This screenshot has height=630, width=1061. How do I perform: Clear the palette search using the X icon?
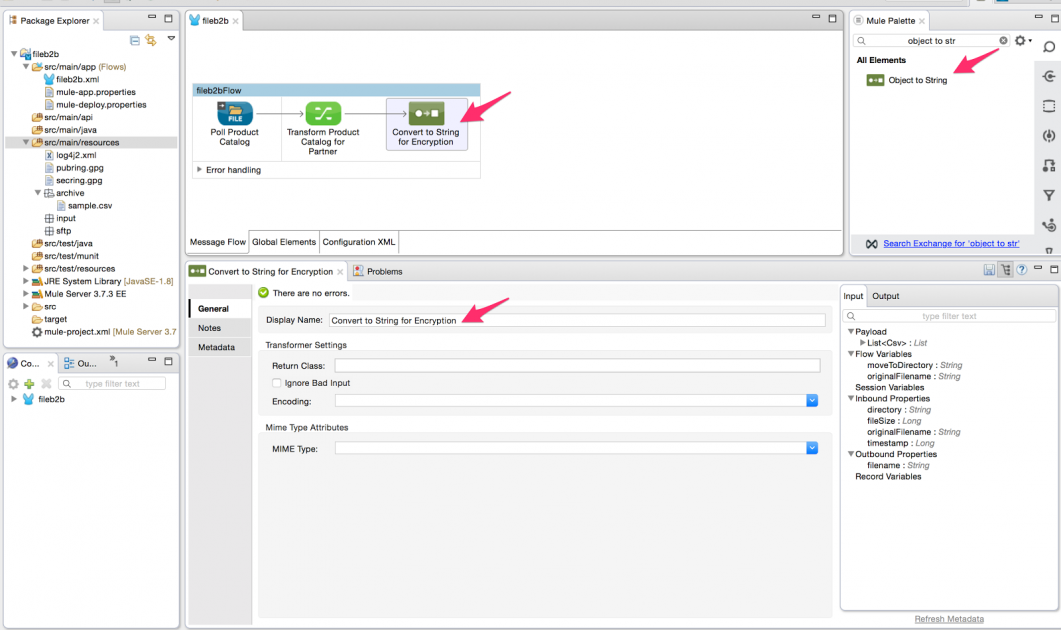pos(1003,42)
